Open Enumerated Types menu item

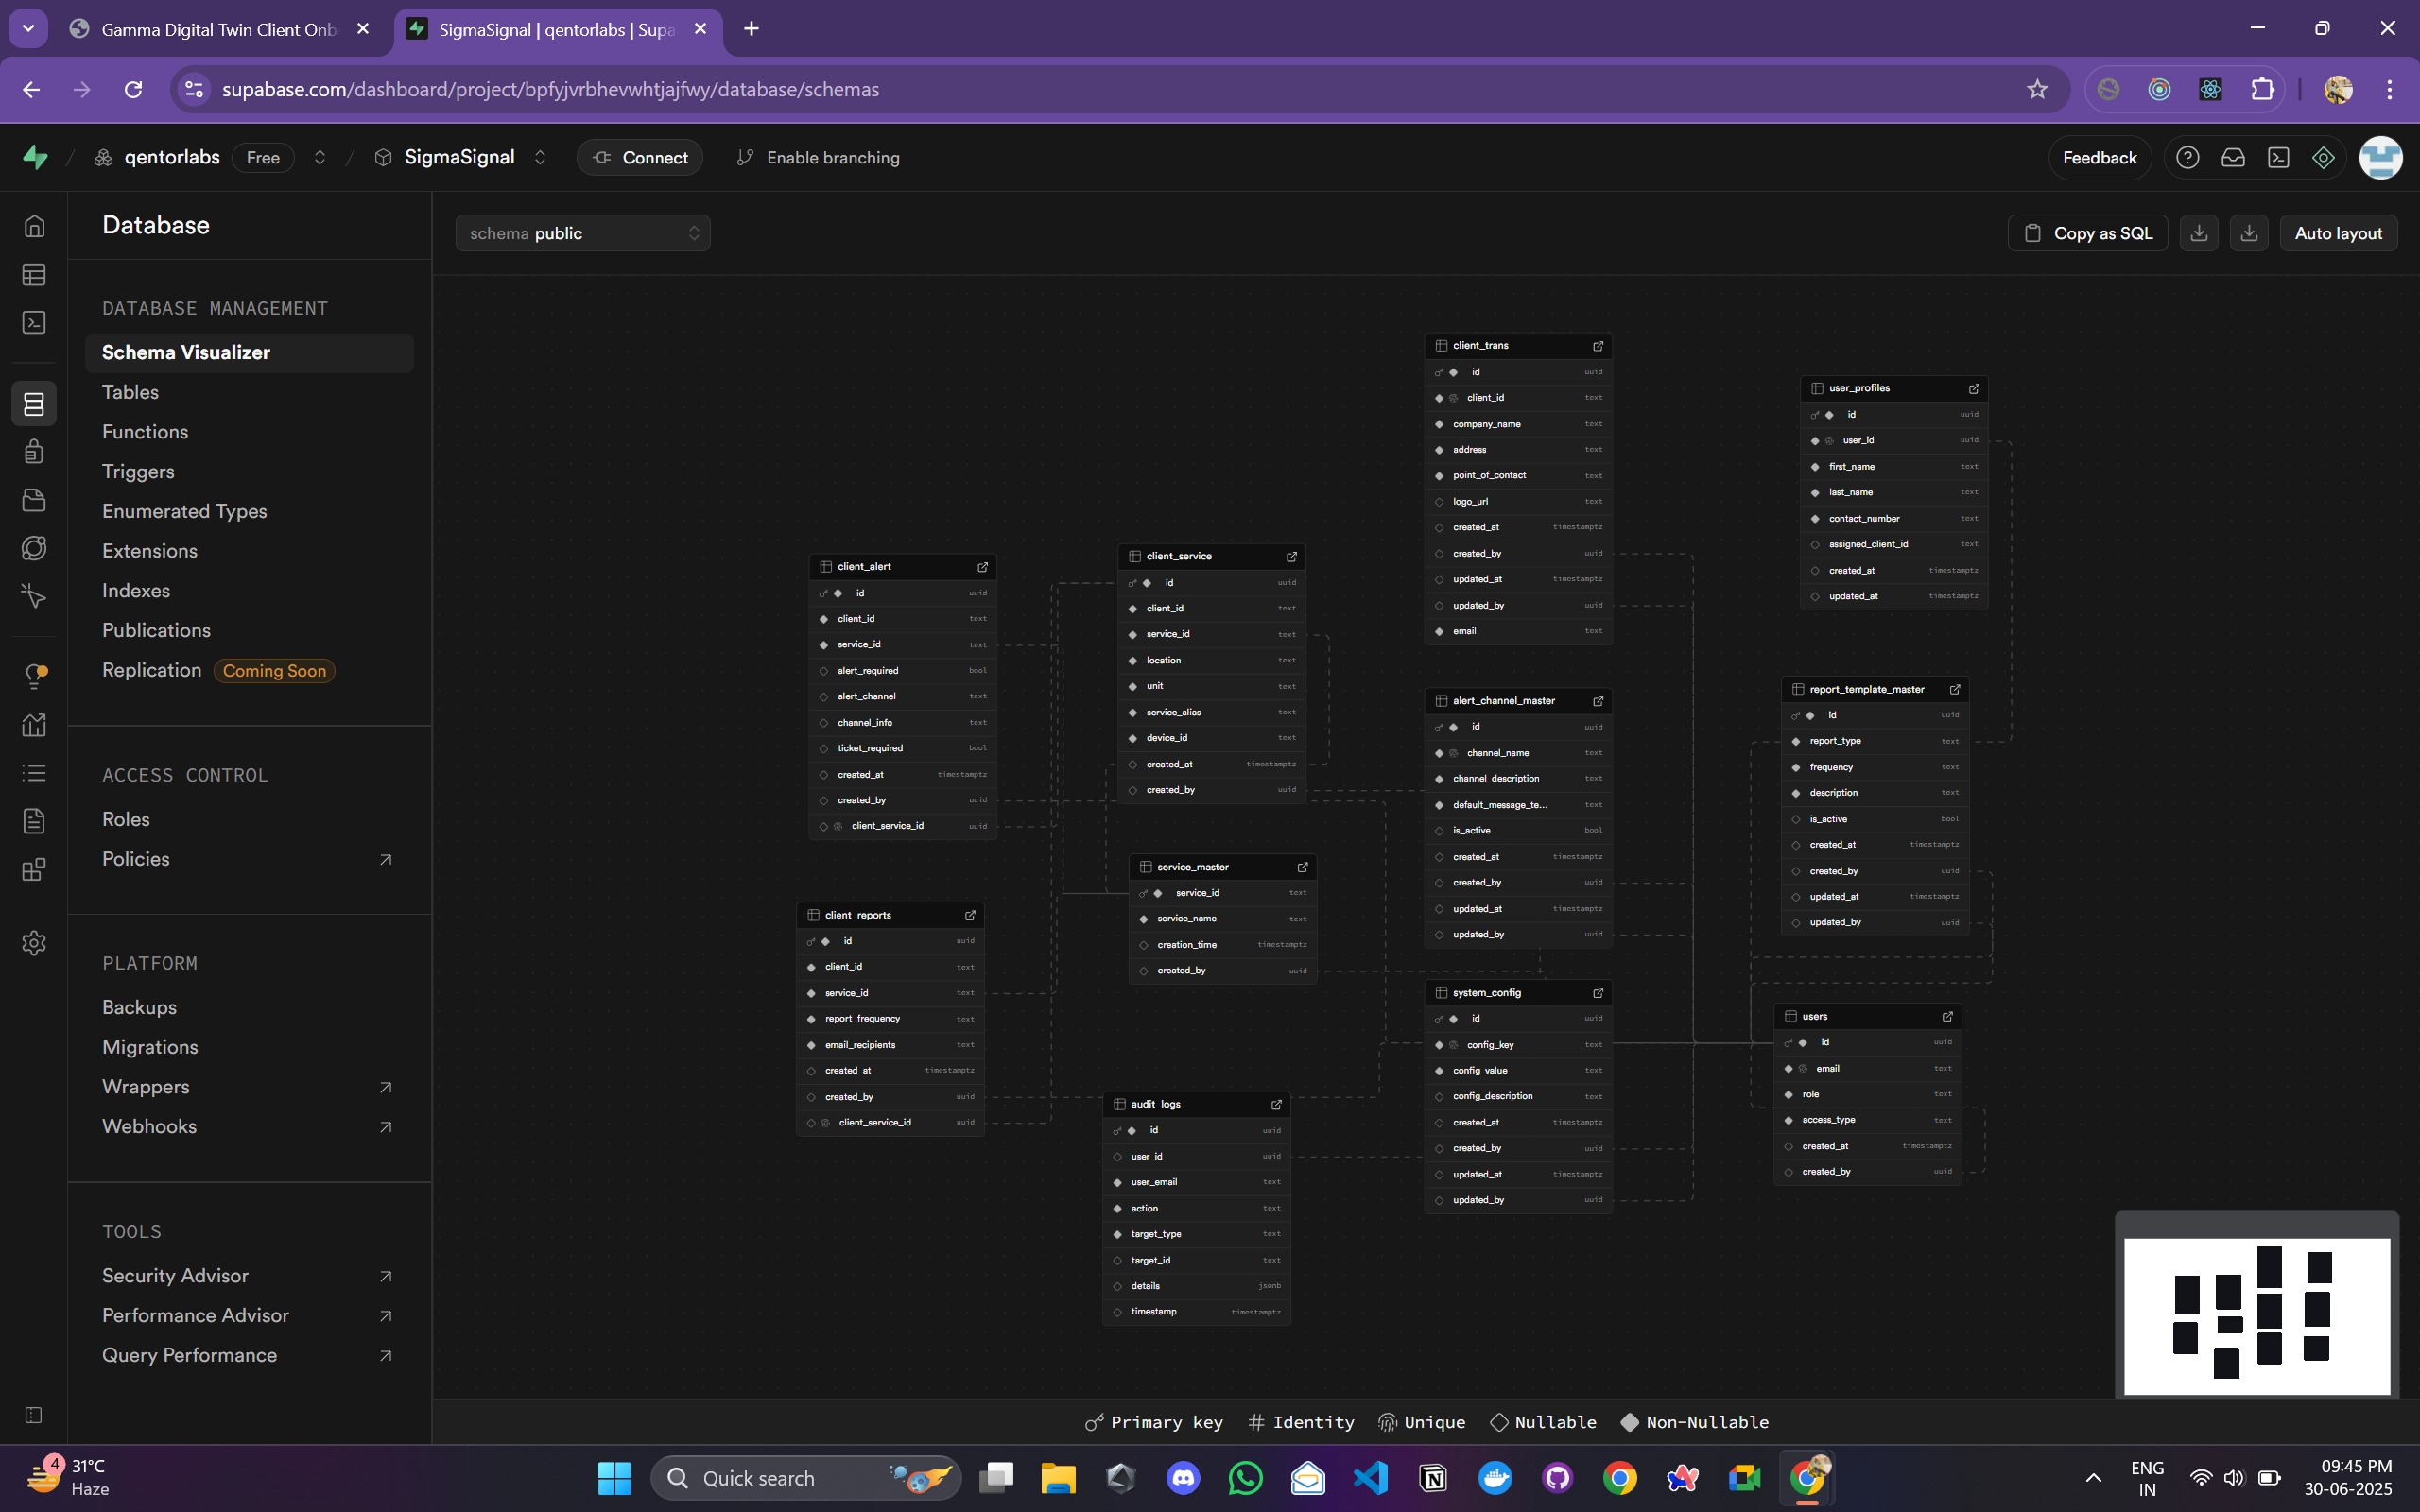click(184, 511)
